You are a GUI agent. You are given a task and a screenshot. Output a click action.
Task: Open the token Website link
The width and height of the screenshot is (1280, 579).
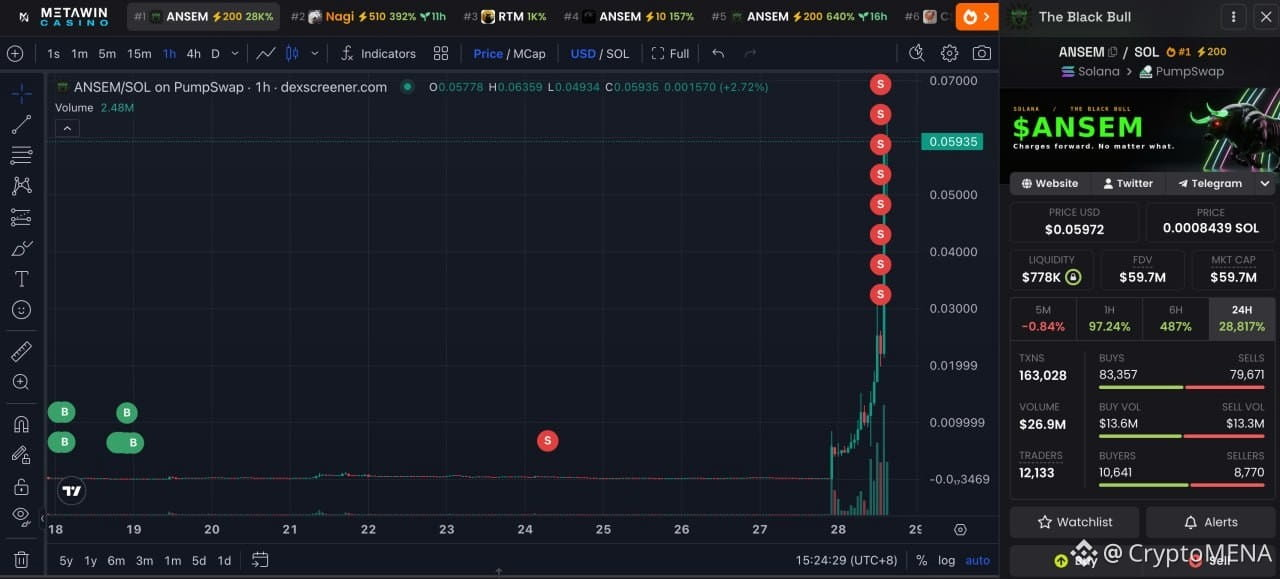(x=1049, y=184)
